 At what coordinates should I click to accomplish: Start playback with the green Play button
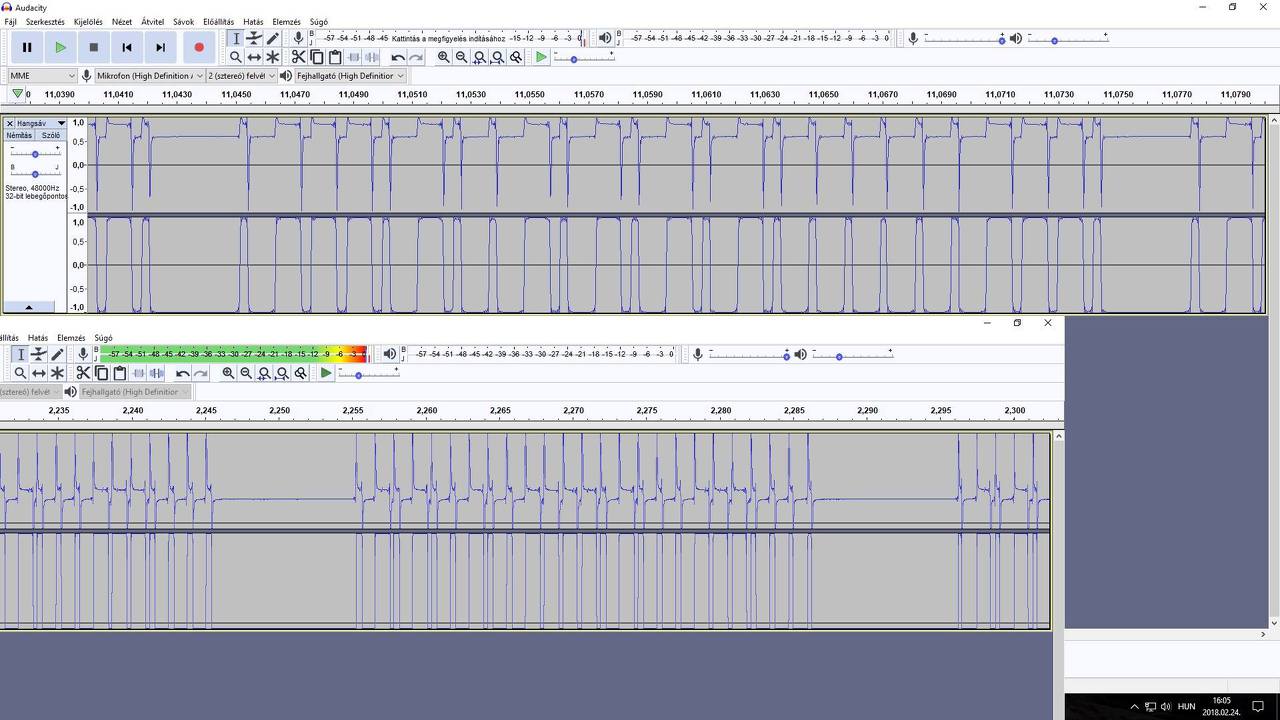click(60, 47)
